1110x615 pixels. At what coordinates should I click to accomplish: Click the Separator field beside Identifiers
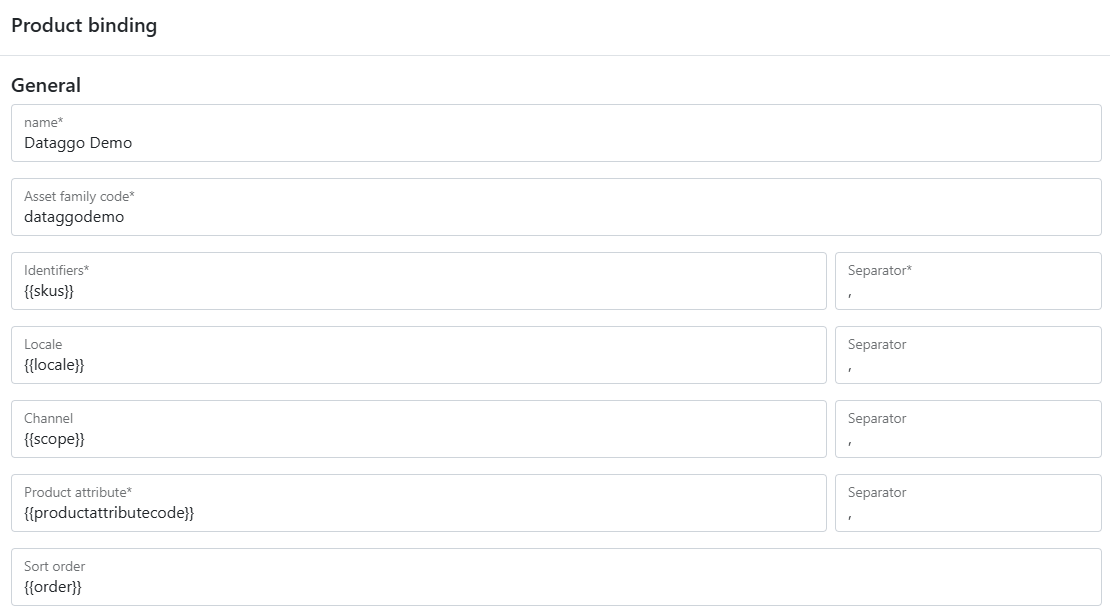967,291
